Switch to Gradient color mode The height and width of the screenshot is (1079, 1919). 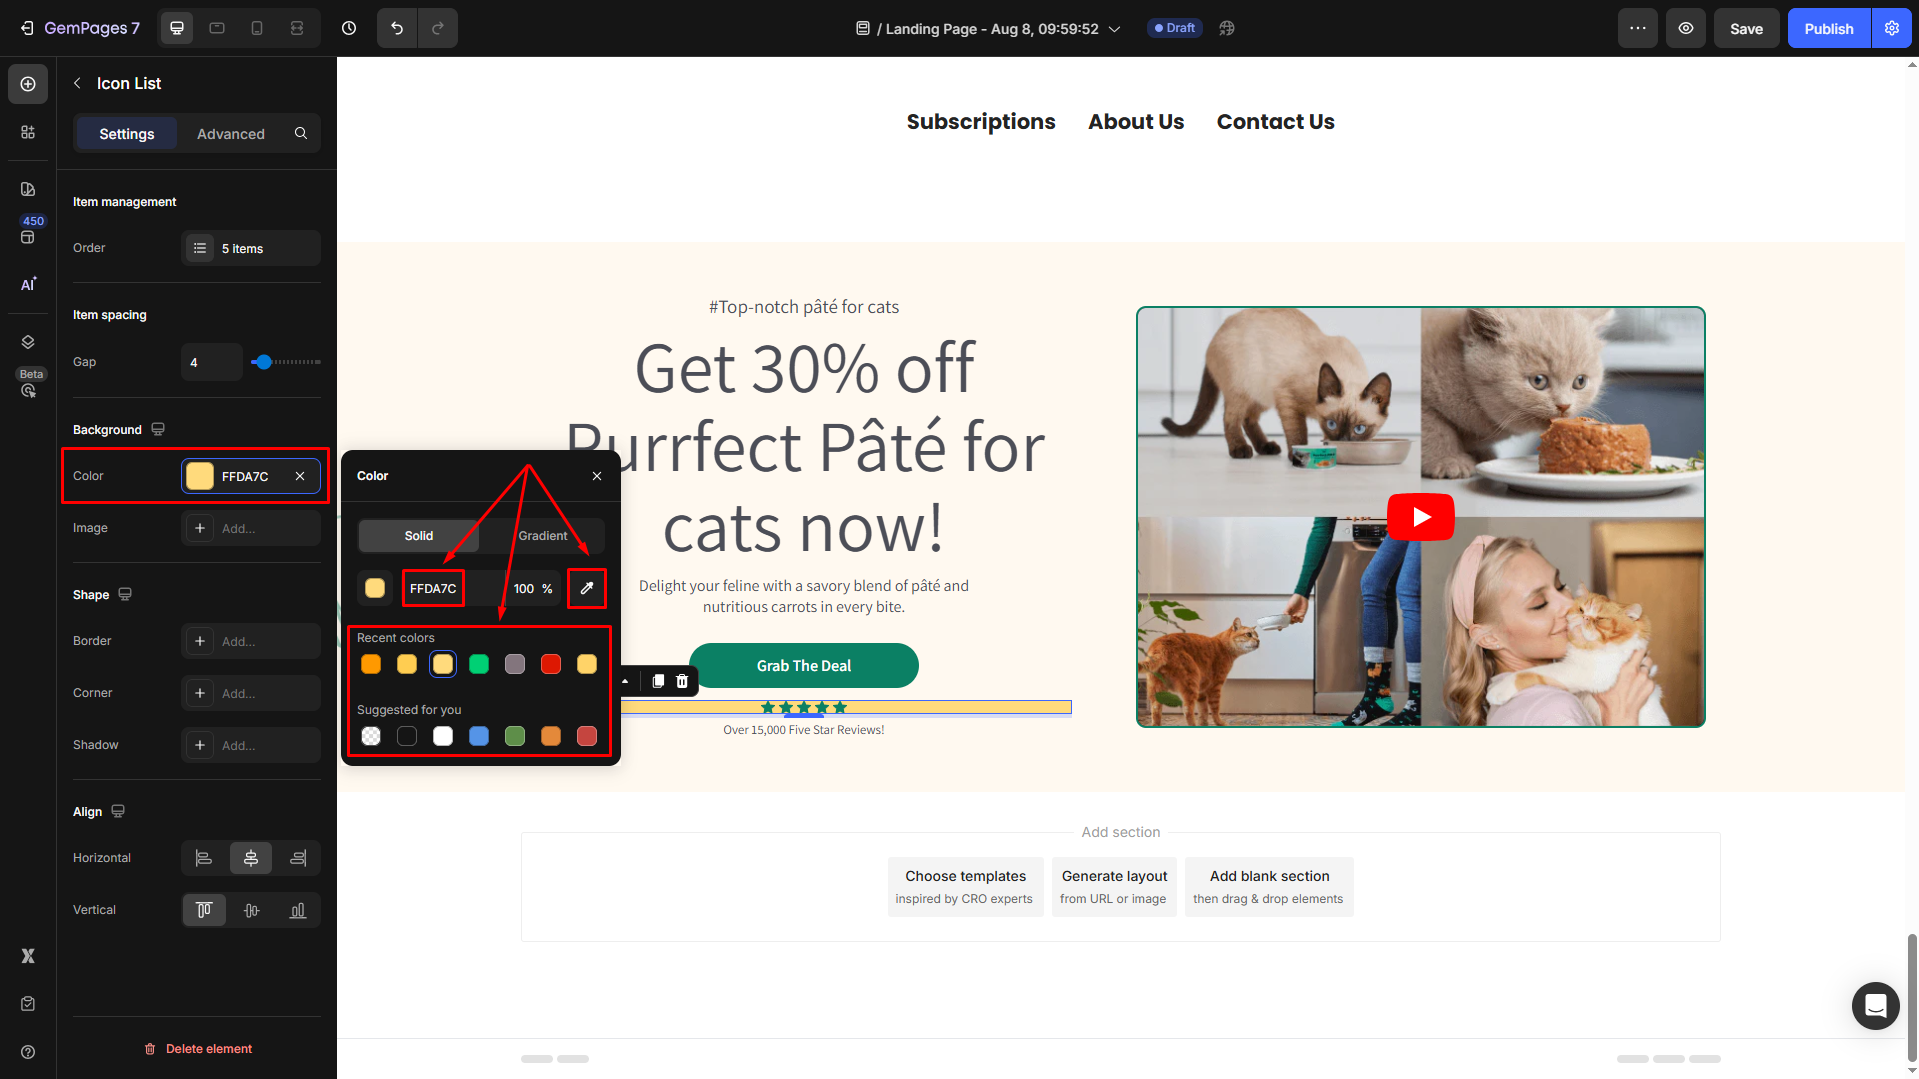click(x=543, y=536)
